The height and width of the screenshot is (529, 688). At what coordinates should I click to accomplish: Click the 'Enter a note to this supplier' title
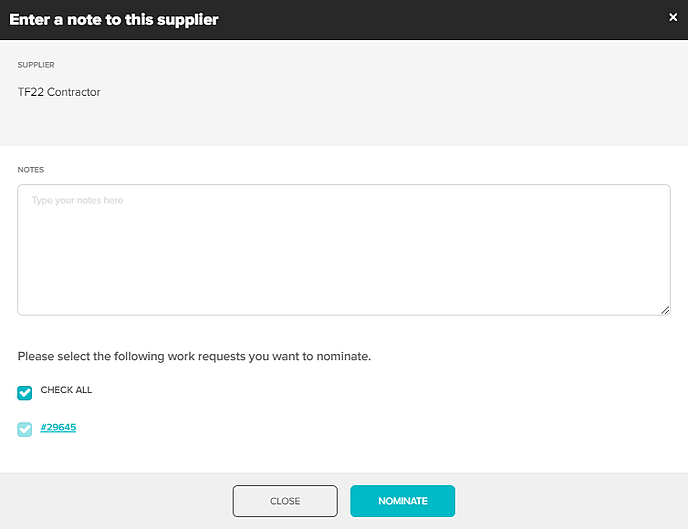point(114,19)
